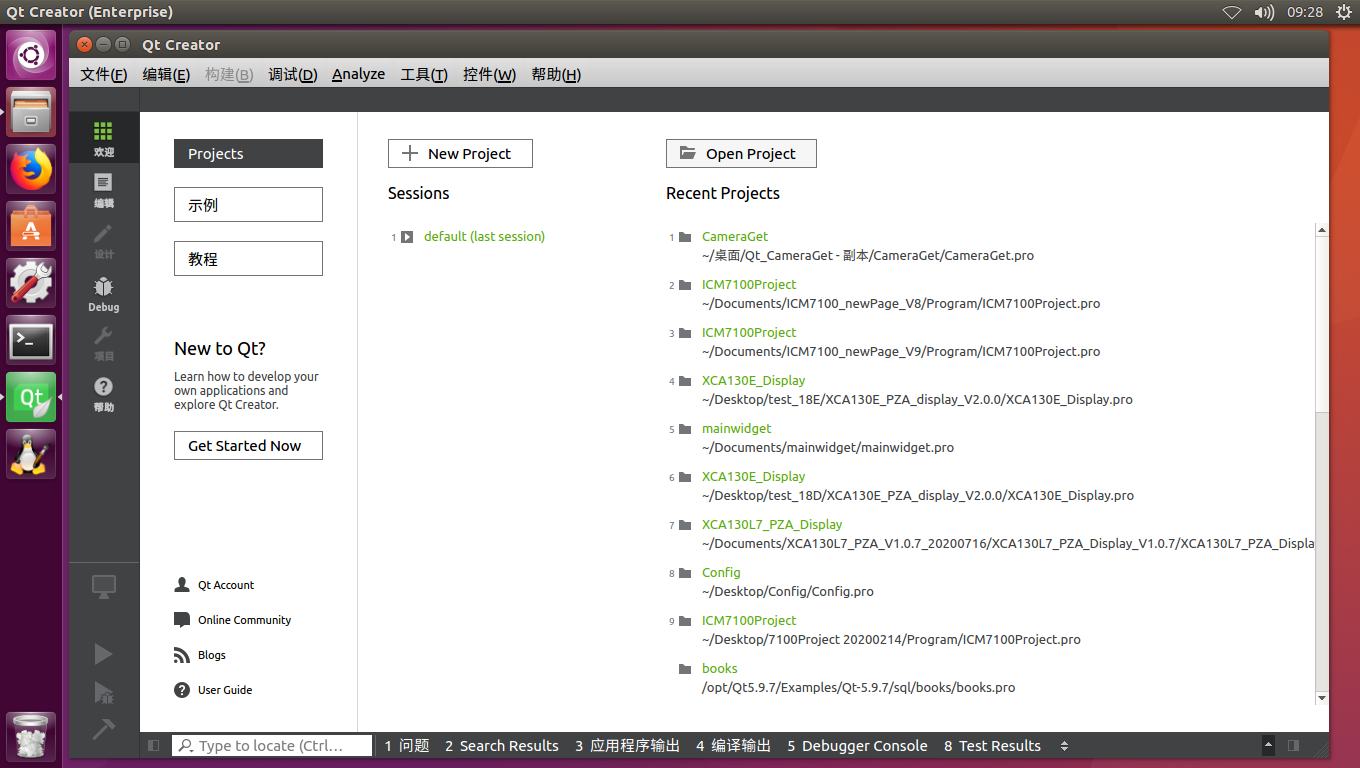This screenshot has width=1360, height=768.
Task: Click the kit selector monitor icon
Action: [104, 587]
